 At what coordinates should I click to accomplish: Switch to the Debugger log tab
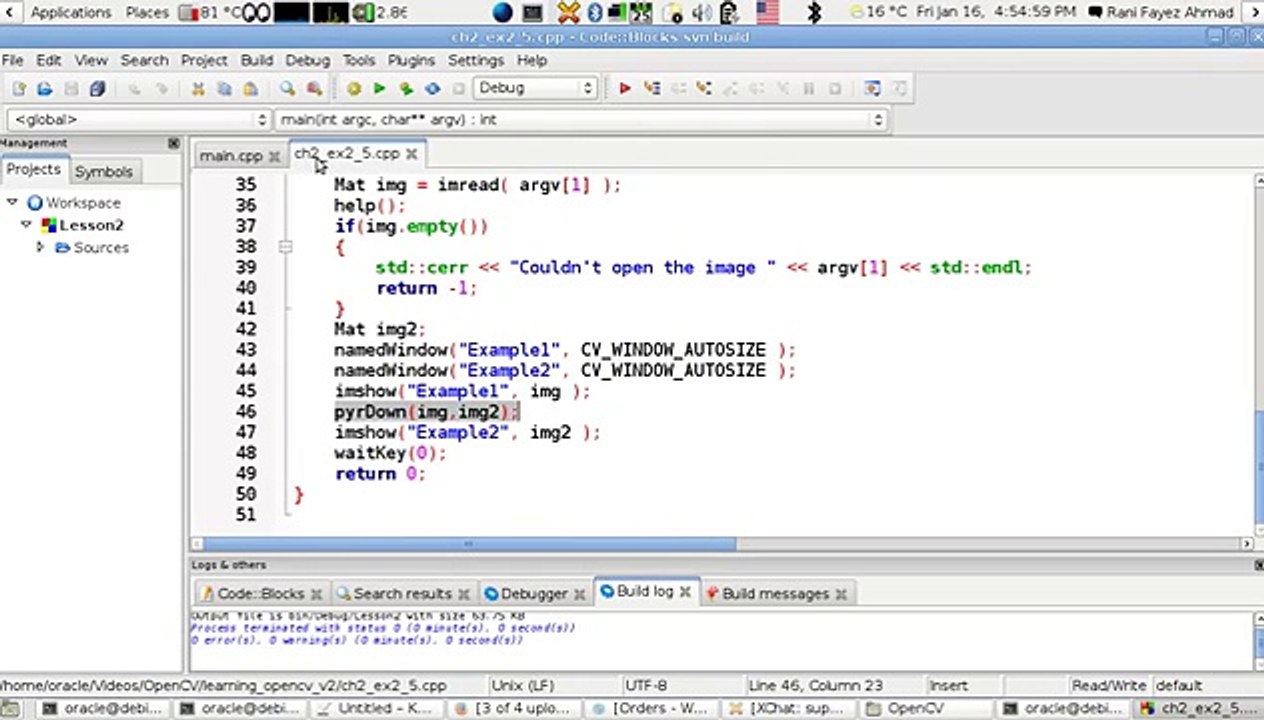[534, 594]
